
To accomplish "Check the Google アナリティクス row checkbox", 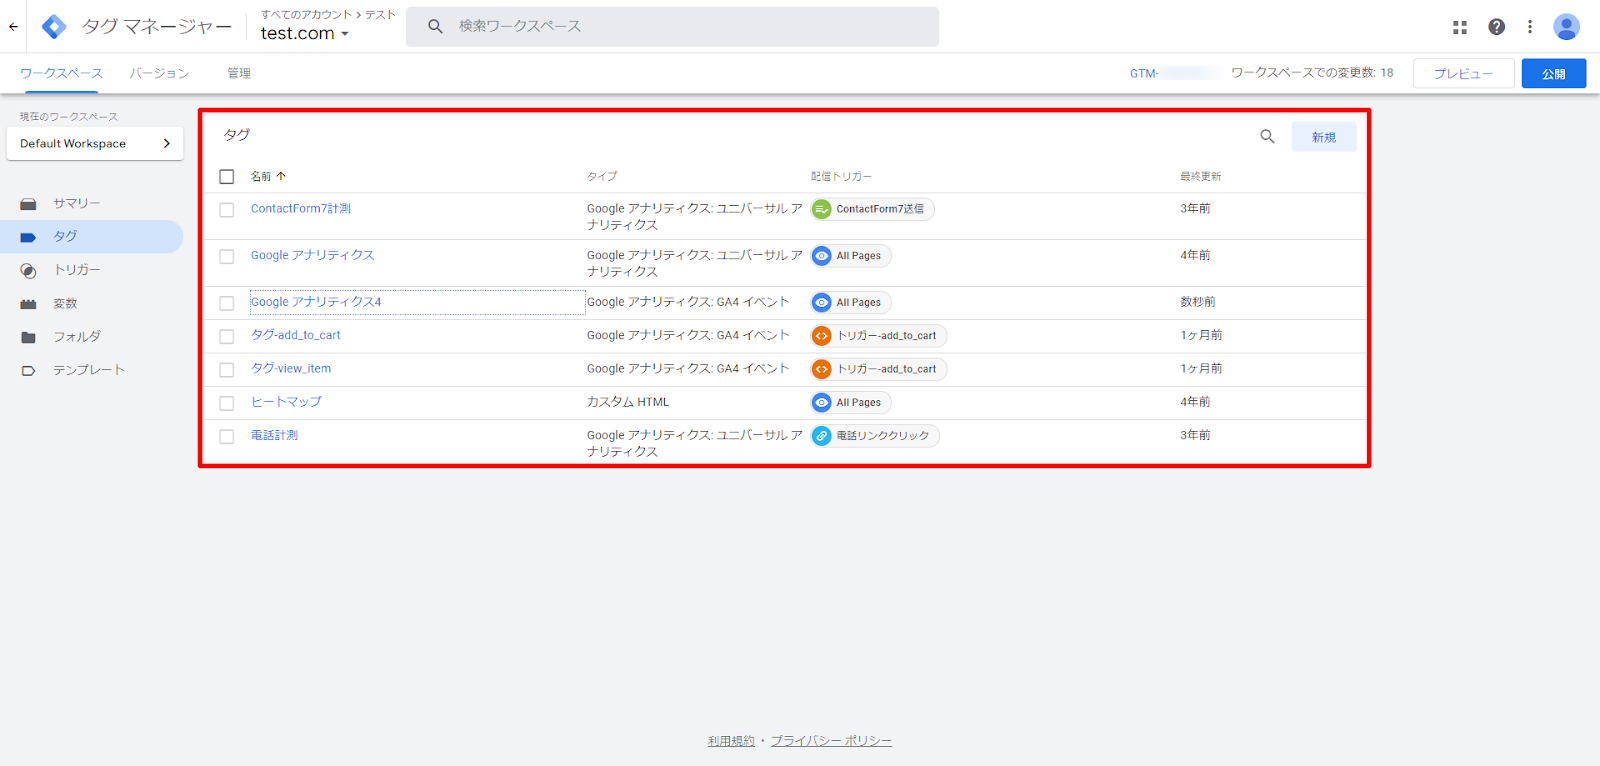I will (227, 257).
